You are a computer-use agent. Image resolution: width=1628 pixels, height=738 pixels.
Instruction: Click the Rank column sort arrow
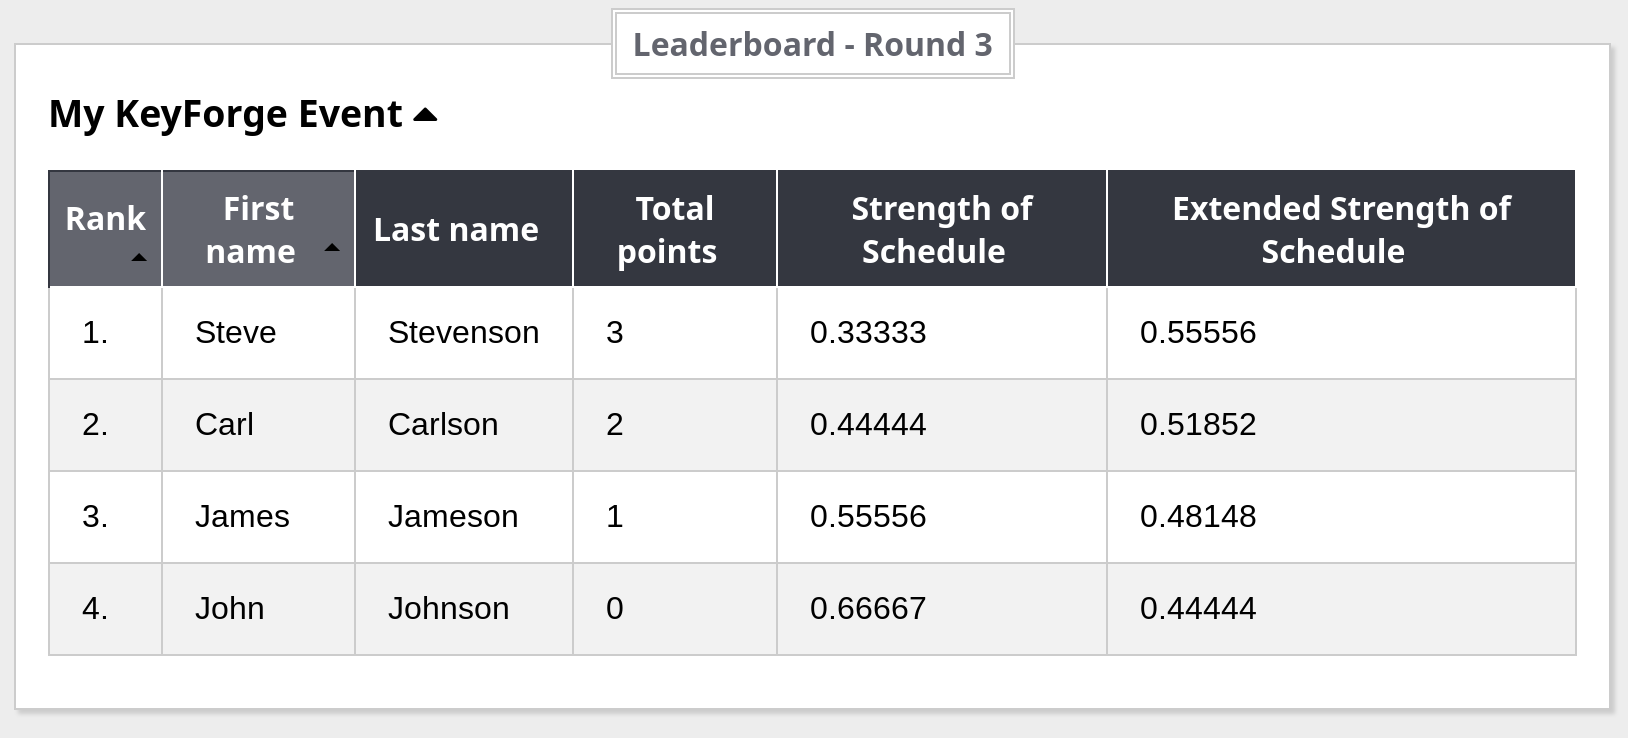[x=139, y=258]
